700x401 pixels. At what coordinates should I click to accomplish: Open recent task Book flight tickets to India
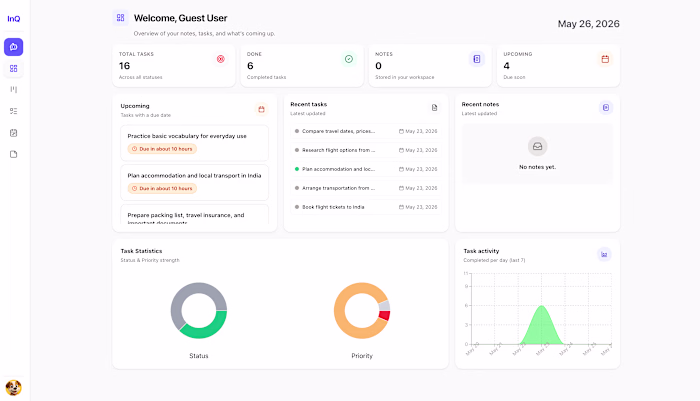(x=366, y=207)
